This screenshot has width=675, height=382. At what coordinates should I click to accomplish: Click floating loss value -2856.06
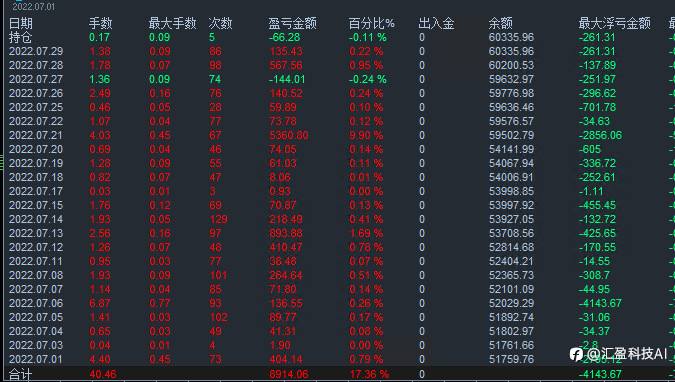pos(600,135)
